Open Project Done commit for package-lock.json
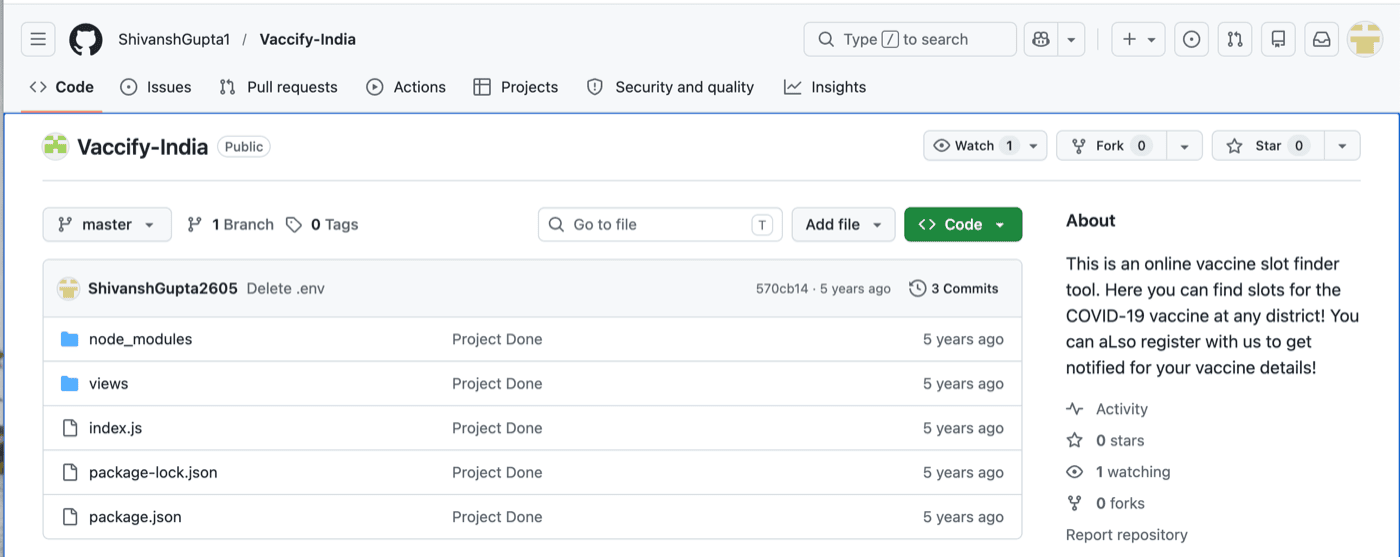The height and width of the screenshot is (557, 1400). 497,472
